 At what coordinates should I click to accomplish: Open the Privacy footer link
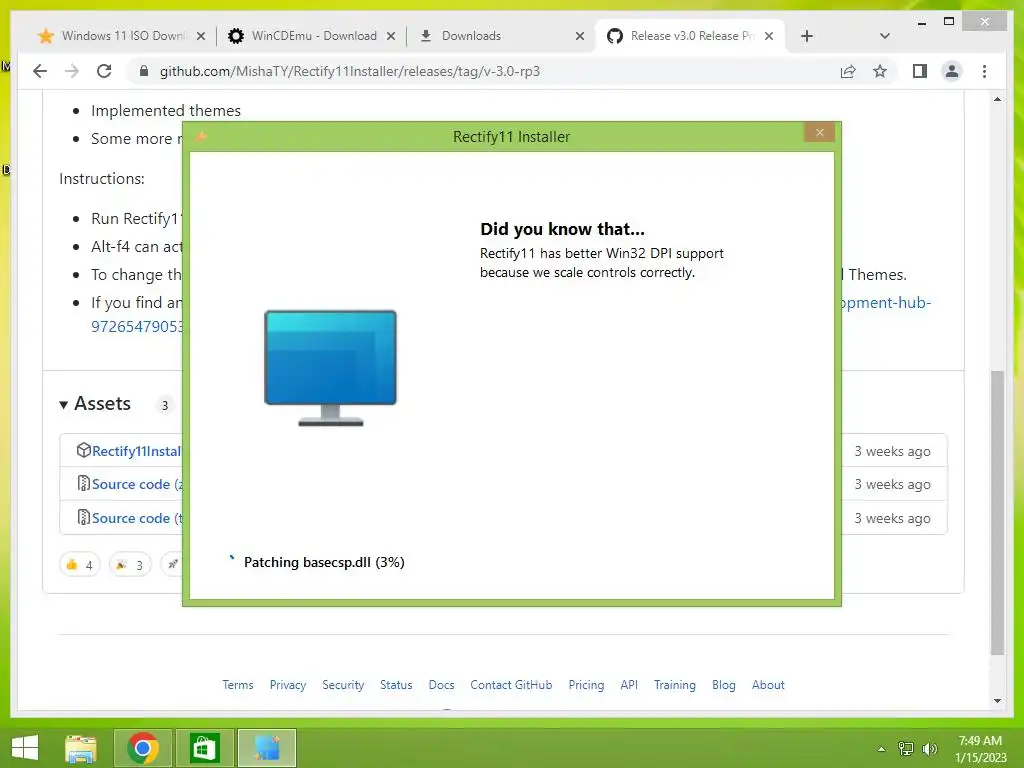point(287,684)
